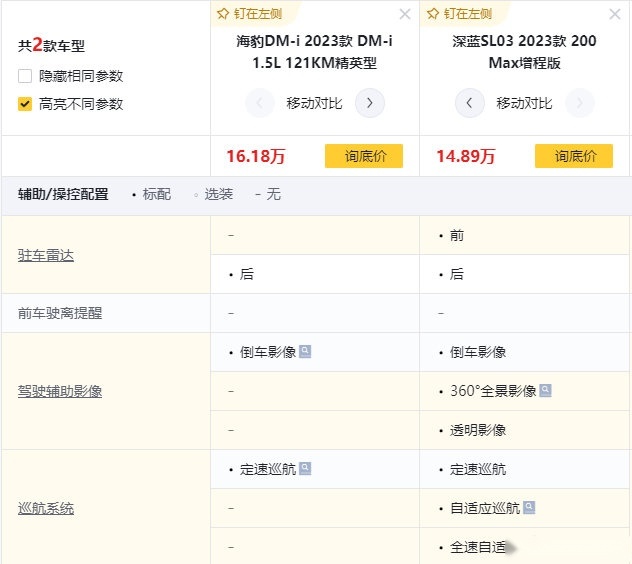Select 透明影像 cell
This screenshot has width=632, height=564.
click(x=524, y=430)
